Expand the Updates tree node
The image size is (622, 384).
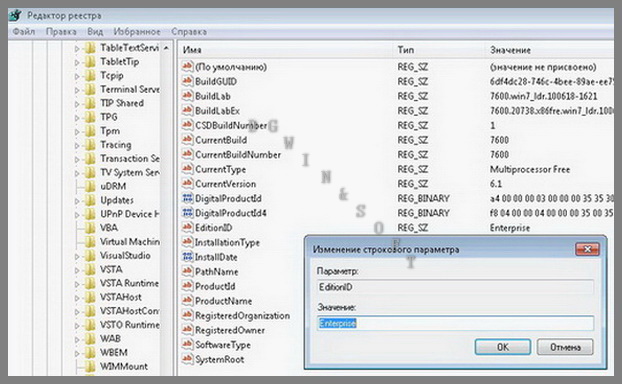[77, 201]
